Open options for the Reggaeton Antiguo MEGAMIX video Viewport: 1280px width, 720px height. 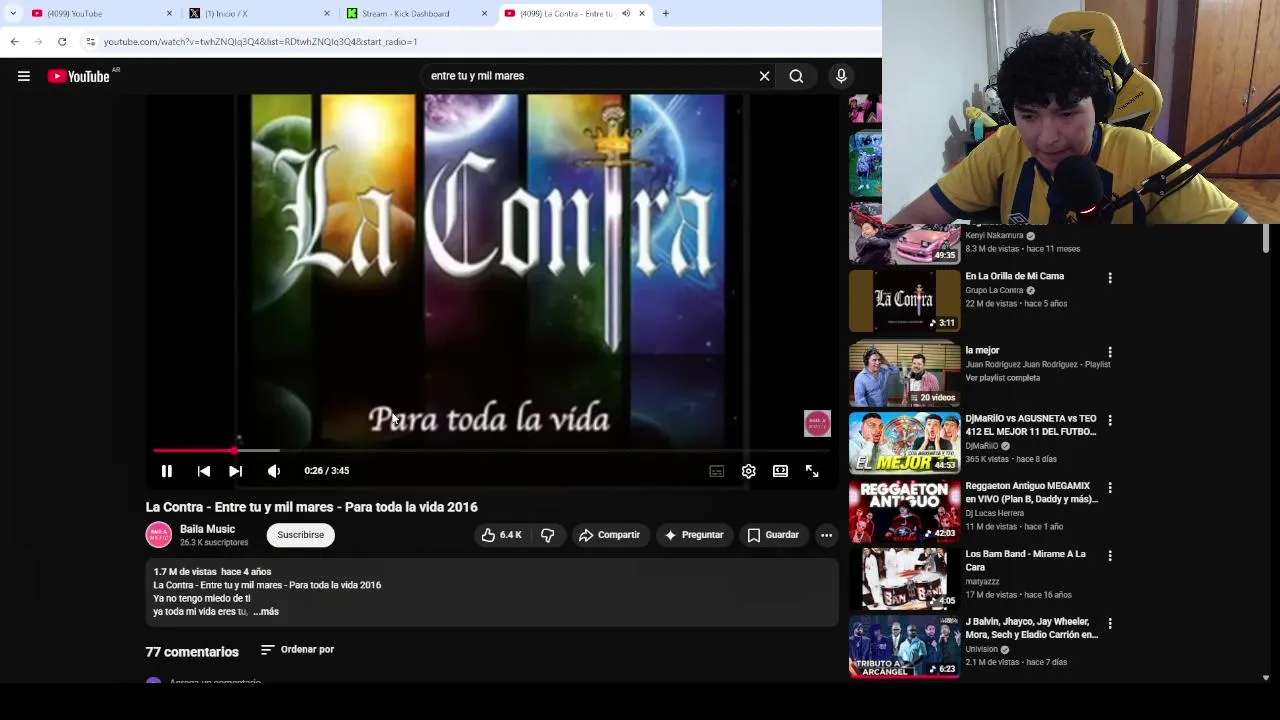(1109, 488)
